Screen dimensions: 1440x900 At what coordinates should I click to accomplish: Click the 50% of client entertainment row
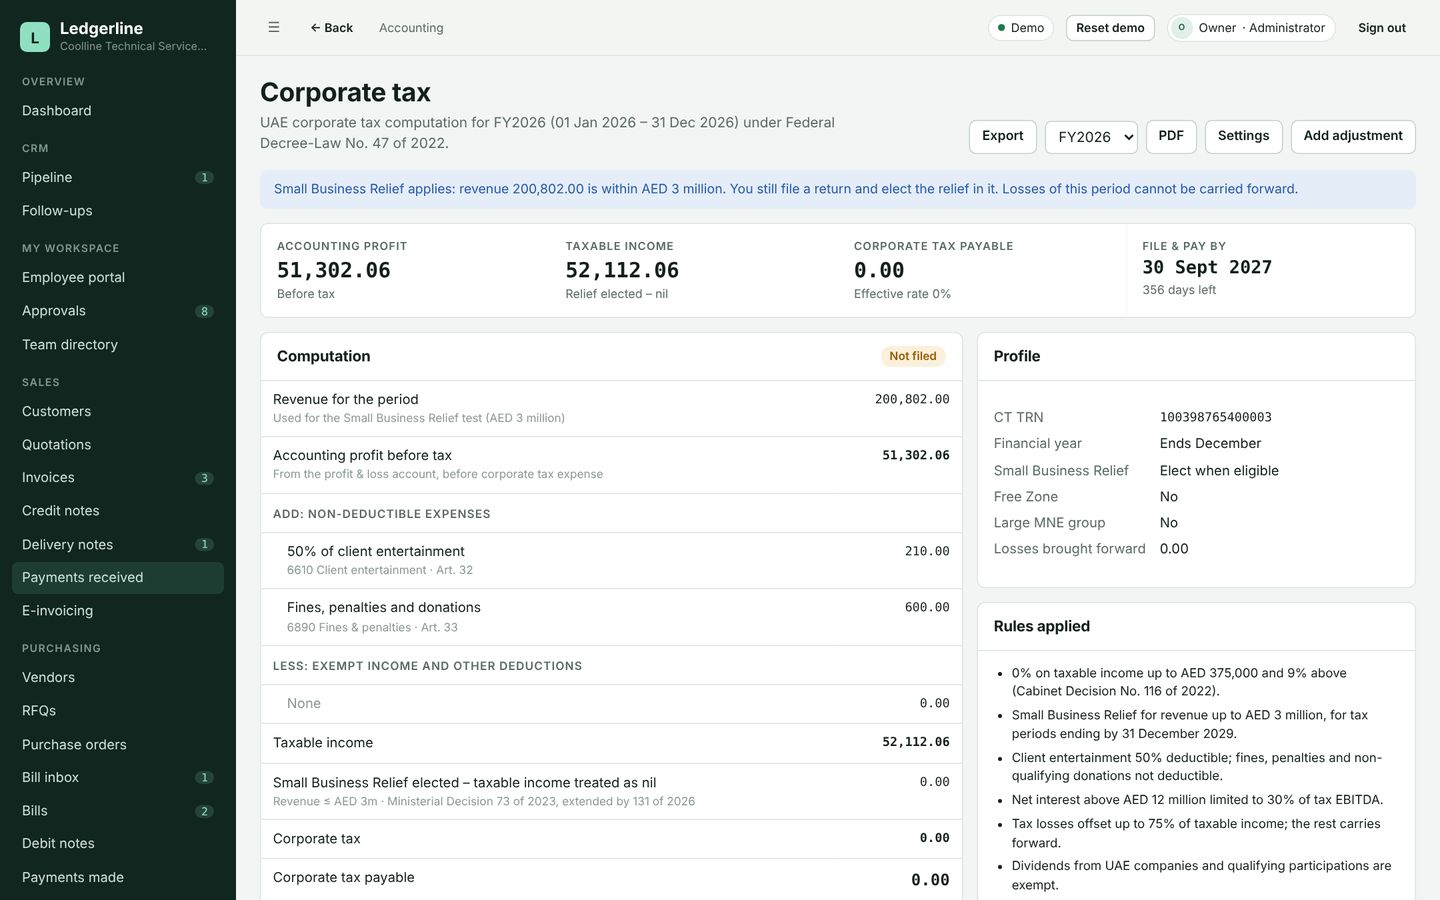click(611, 561)
